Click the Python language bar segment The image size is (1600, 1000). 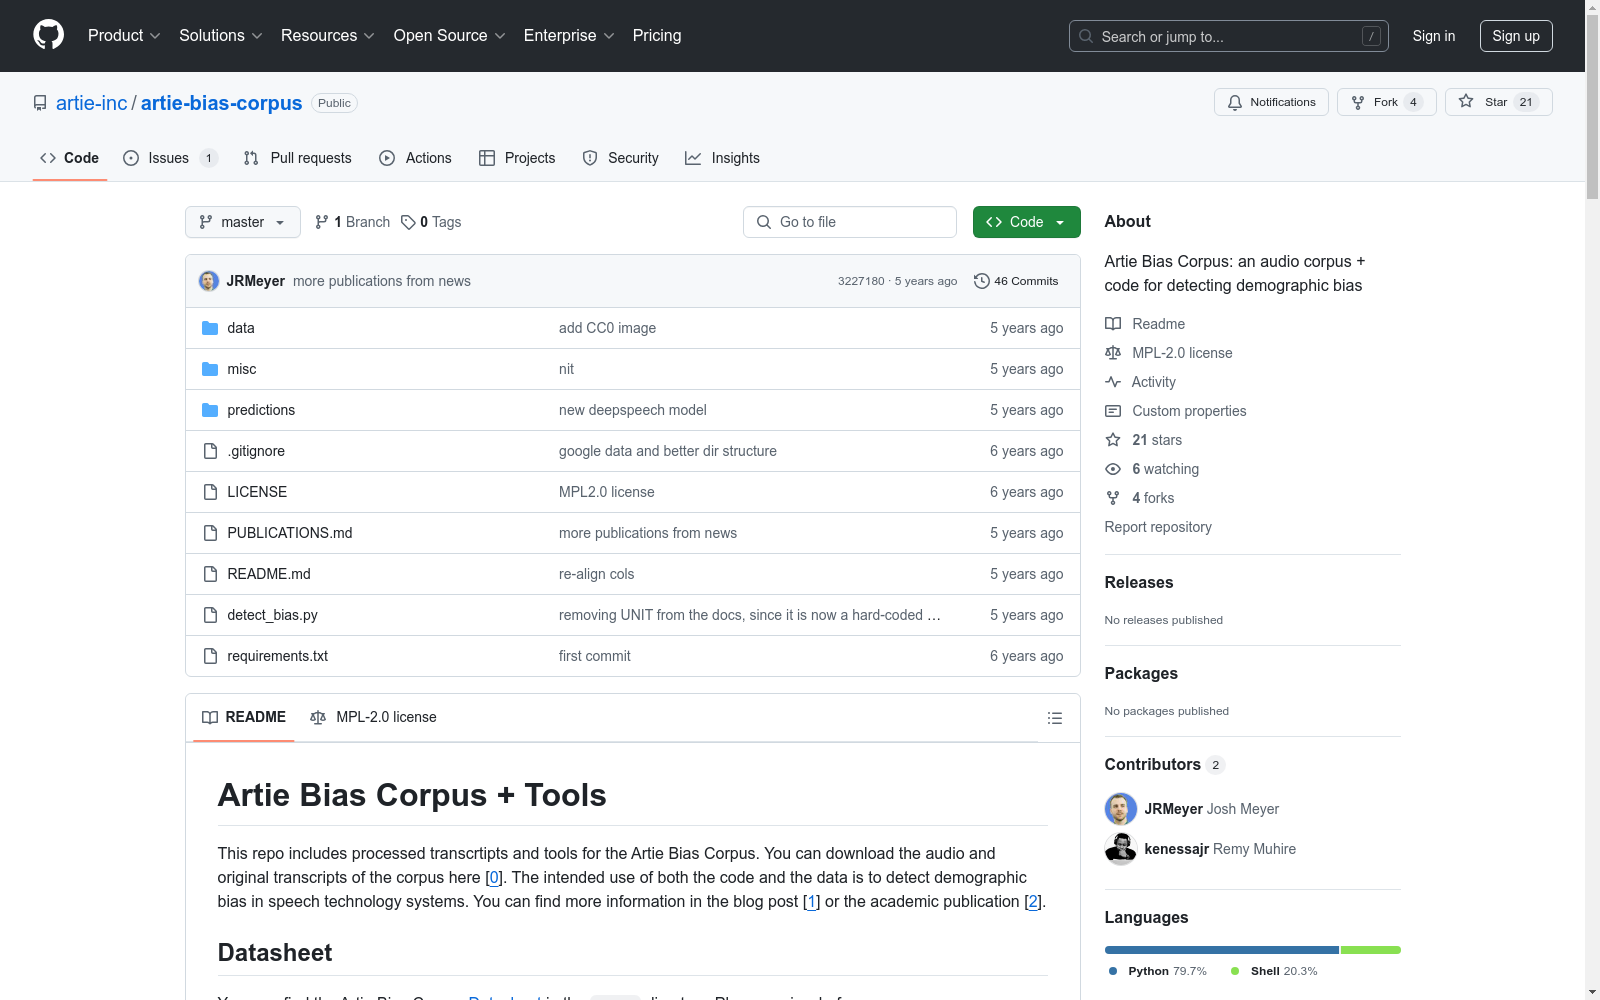(1222, 950)
